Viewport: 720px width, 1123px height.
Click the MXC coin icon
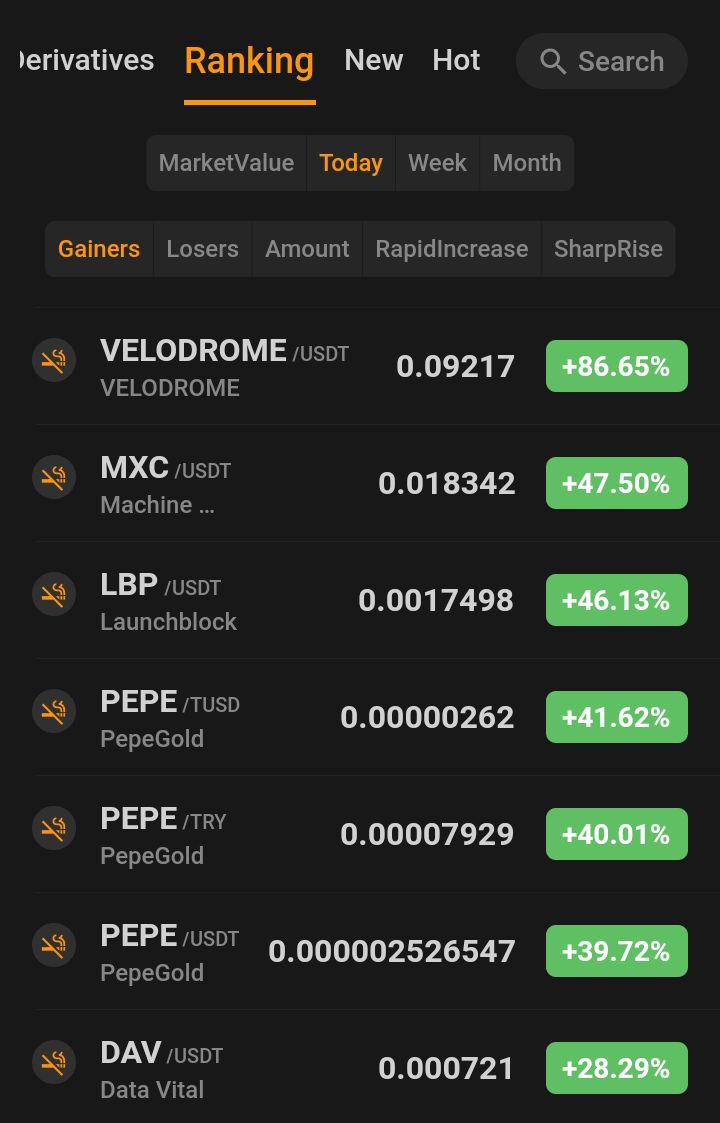pos(54,477)
